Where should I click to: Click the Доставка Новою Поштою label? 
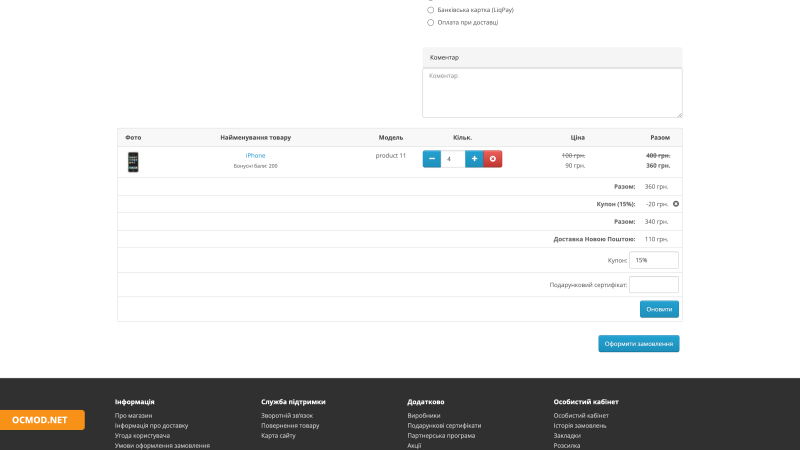pyautogui.click(x=594, y=239)
